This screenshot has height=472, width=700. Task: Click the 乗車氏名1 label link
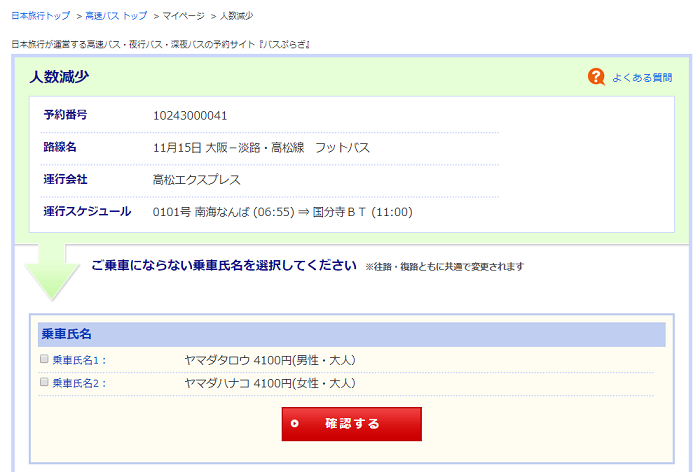[79, 360]
